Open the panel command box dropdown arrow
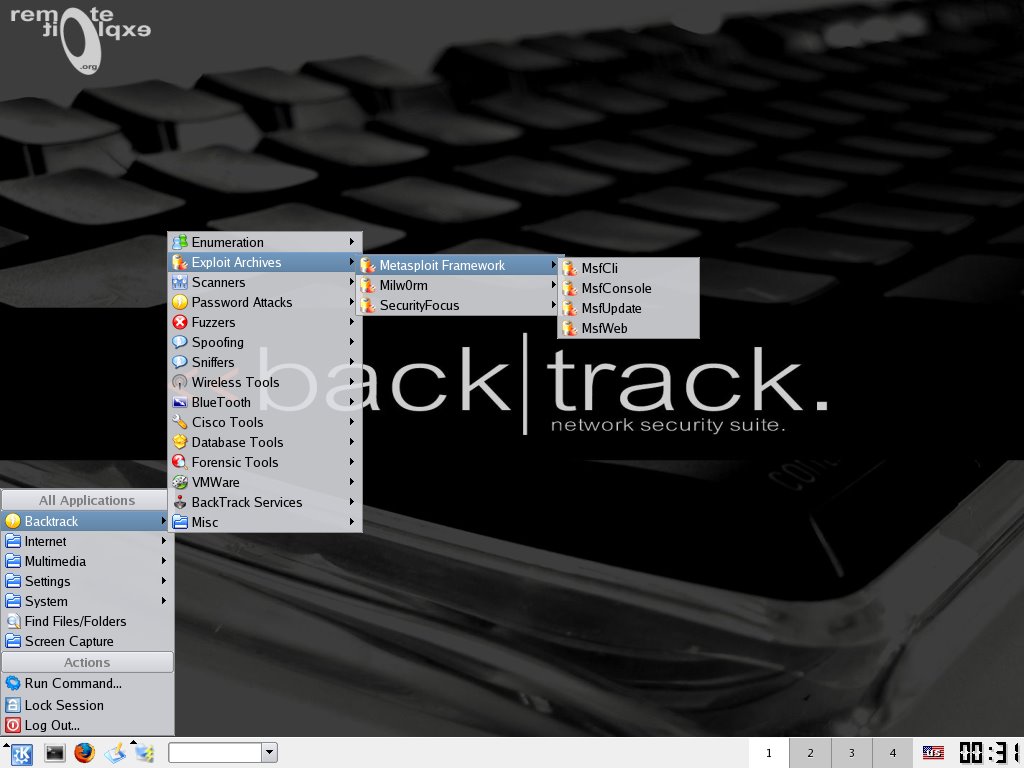This screenshot has height=768, width=1024. click(x=269, y=752)
